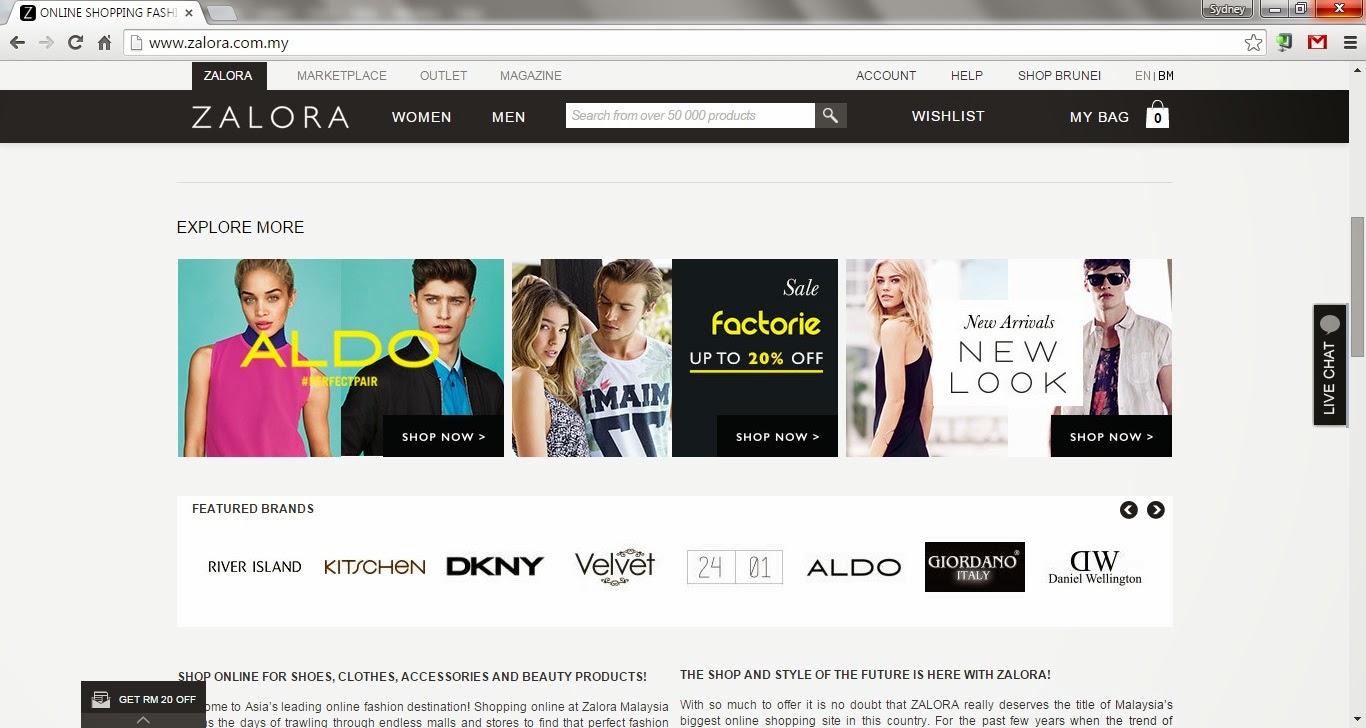The image size is (1366, 728).
Task: Open the HELP link
Action: coord(967,76)
